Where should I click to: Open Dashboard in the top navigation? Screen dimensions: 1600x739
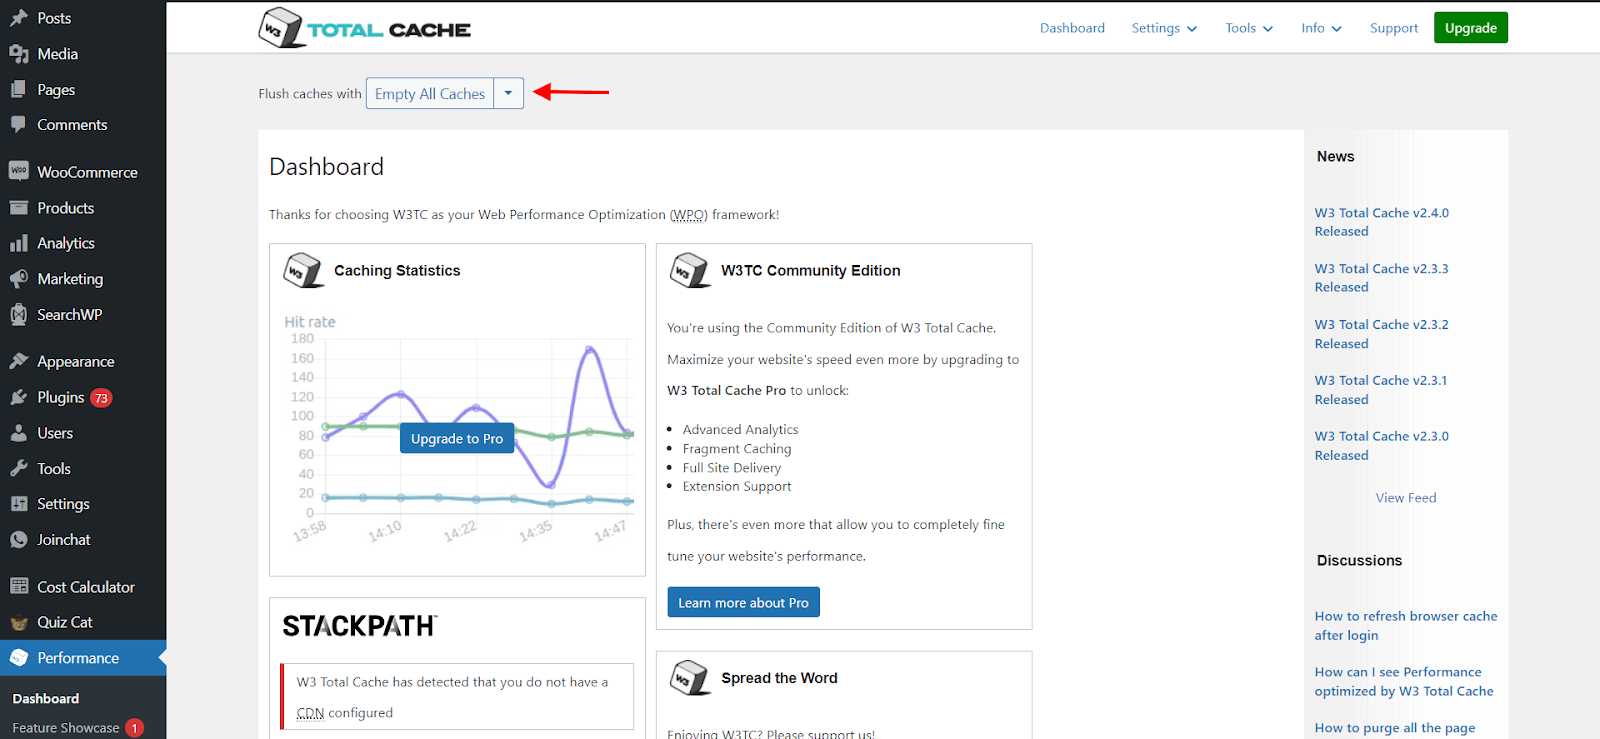(x=1072, y=28)
